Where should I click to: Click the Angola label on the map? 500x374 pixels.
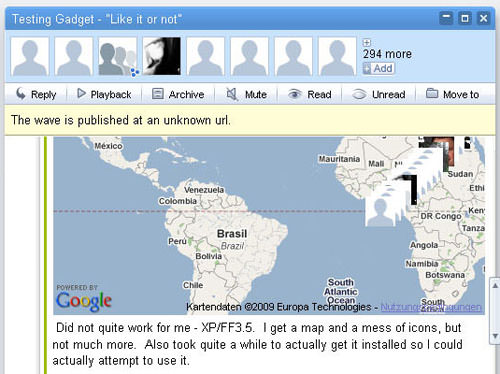pyautogui.click(x=424, y=245)
